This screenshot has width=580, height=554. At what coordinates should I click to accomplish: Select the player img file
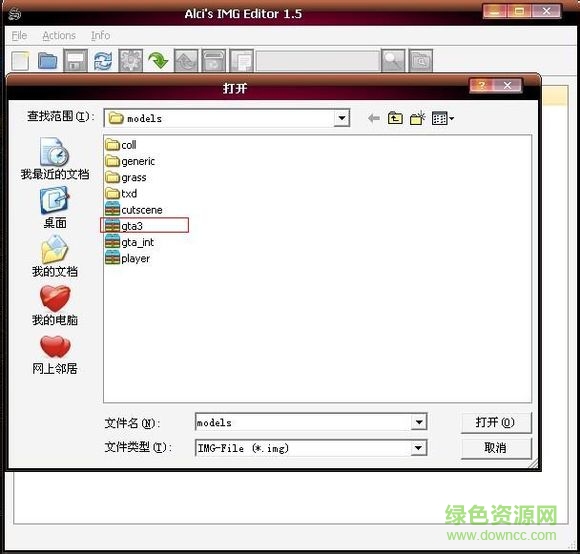point(128,259)
